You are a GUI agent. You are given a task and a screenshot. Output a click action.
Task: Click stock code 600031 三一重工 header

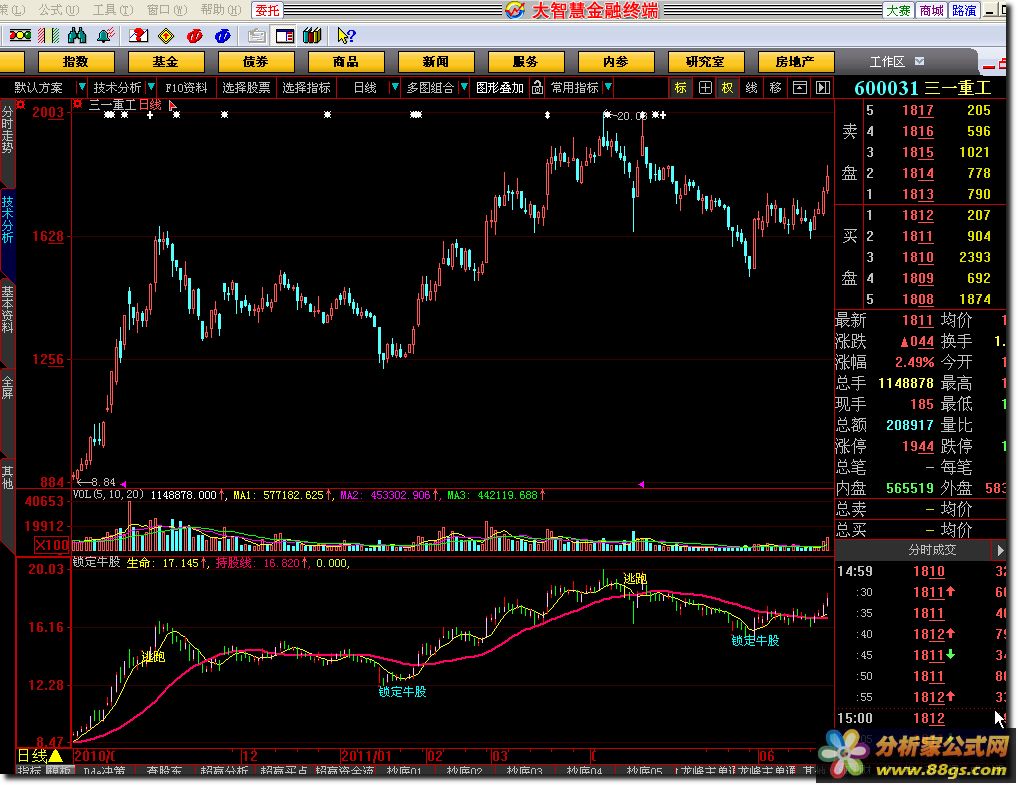tap(922, 88)
